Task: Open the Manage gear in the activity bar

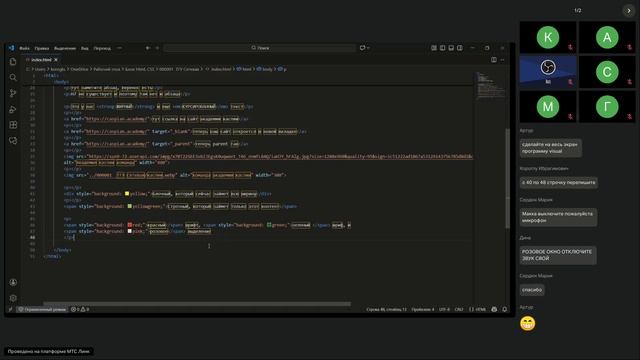Action: [x=13, y=298]
